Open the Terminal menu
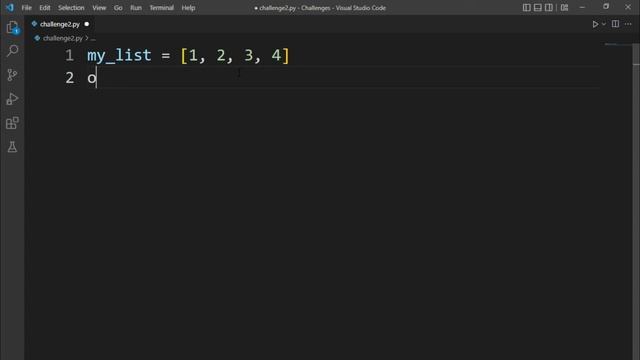Image resolution: width=640 pixels, height=360 pixels. (162, 8)
